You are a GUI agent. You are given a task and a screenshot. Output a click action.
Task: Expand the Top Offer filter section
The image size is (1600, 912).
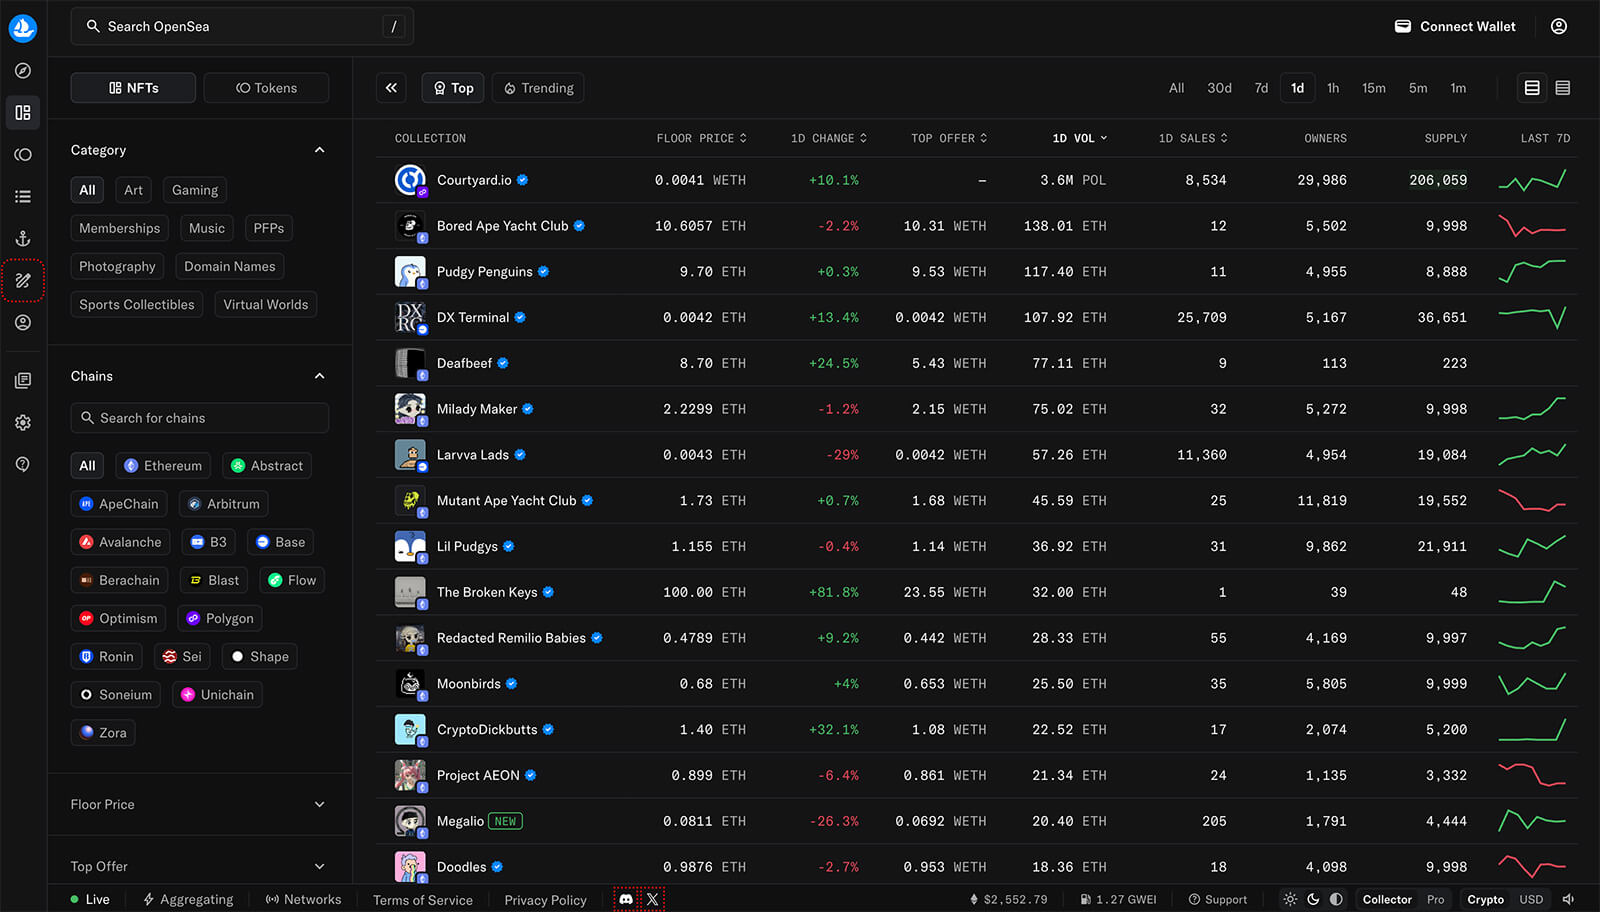pos(319,866)
